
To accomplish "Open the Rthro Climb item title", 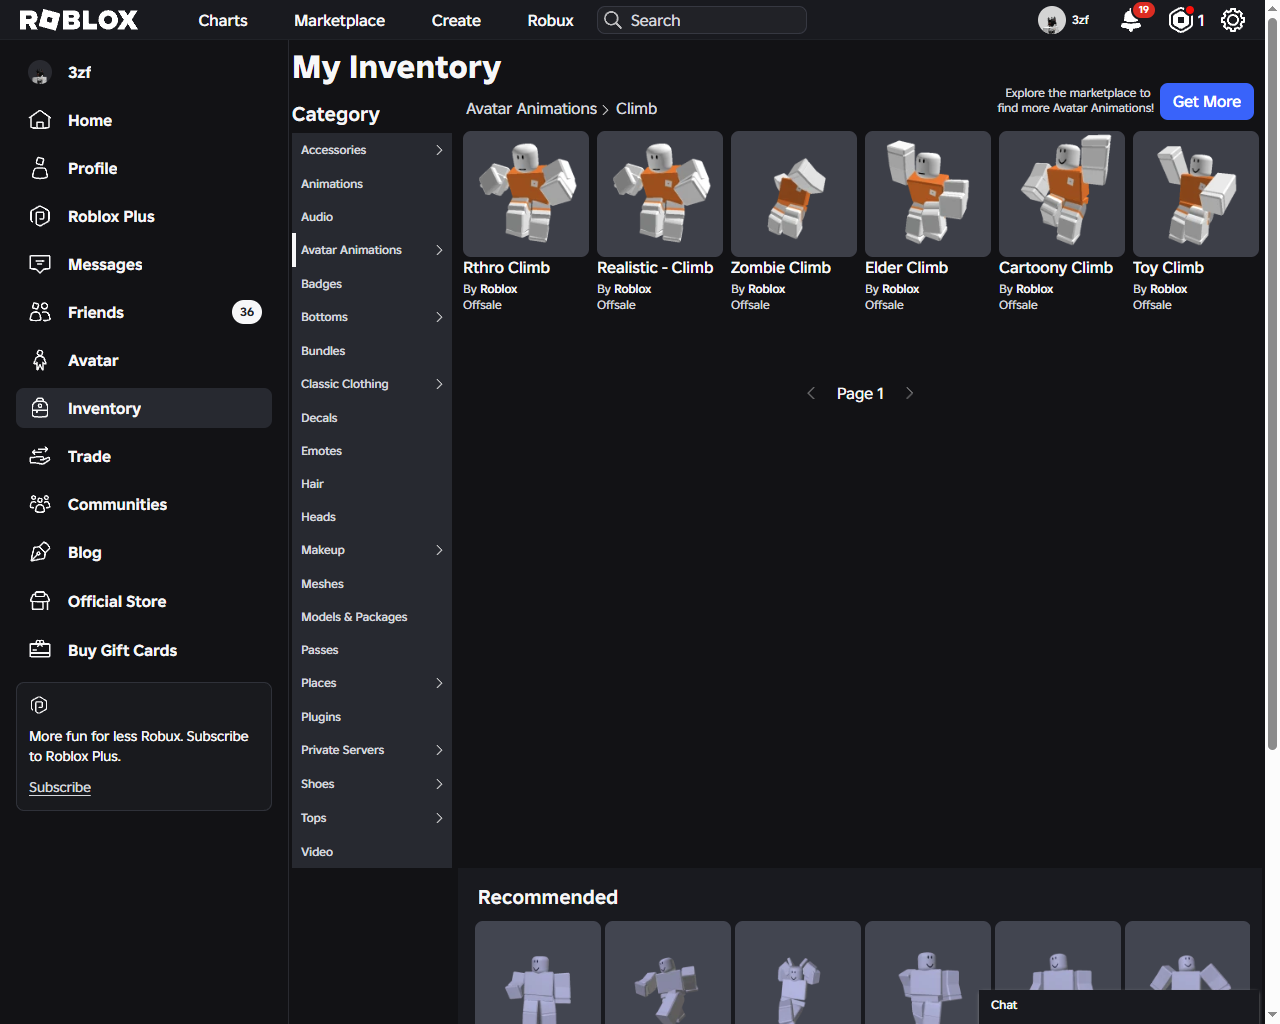I will [x=506, y=268].
